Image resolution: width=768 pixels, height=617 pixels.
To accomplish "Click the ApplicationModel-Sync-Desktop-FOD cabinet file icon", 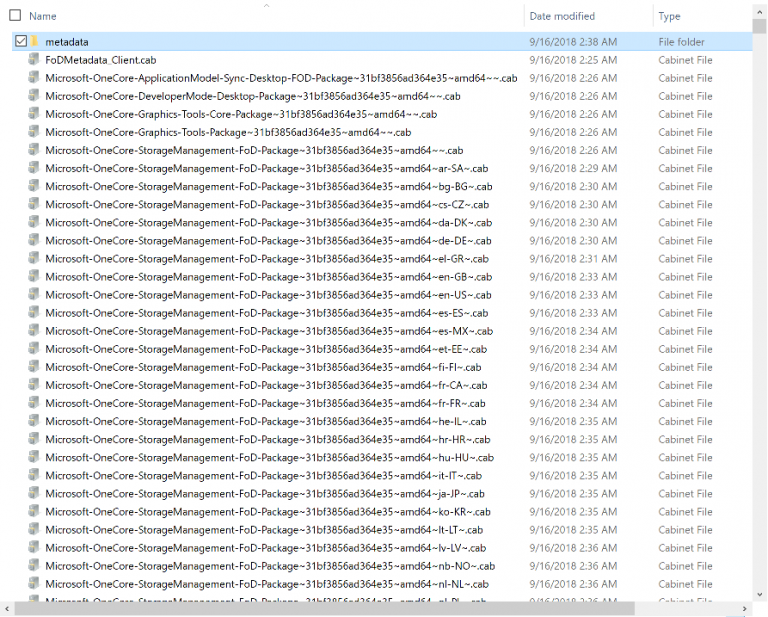I will (34, 78).
